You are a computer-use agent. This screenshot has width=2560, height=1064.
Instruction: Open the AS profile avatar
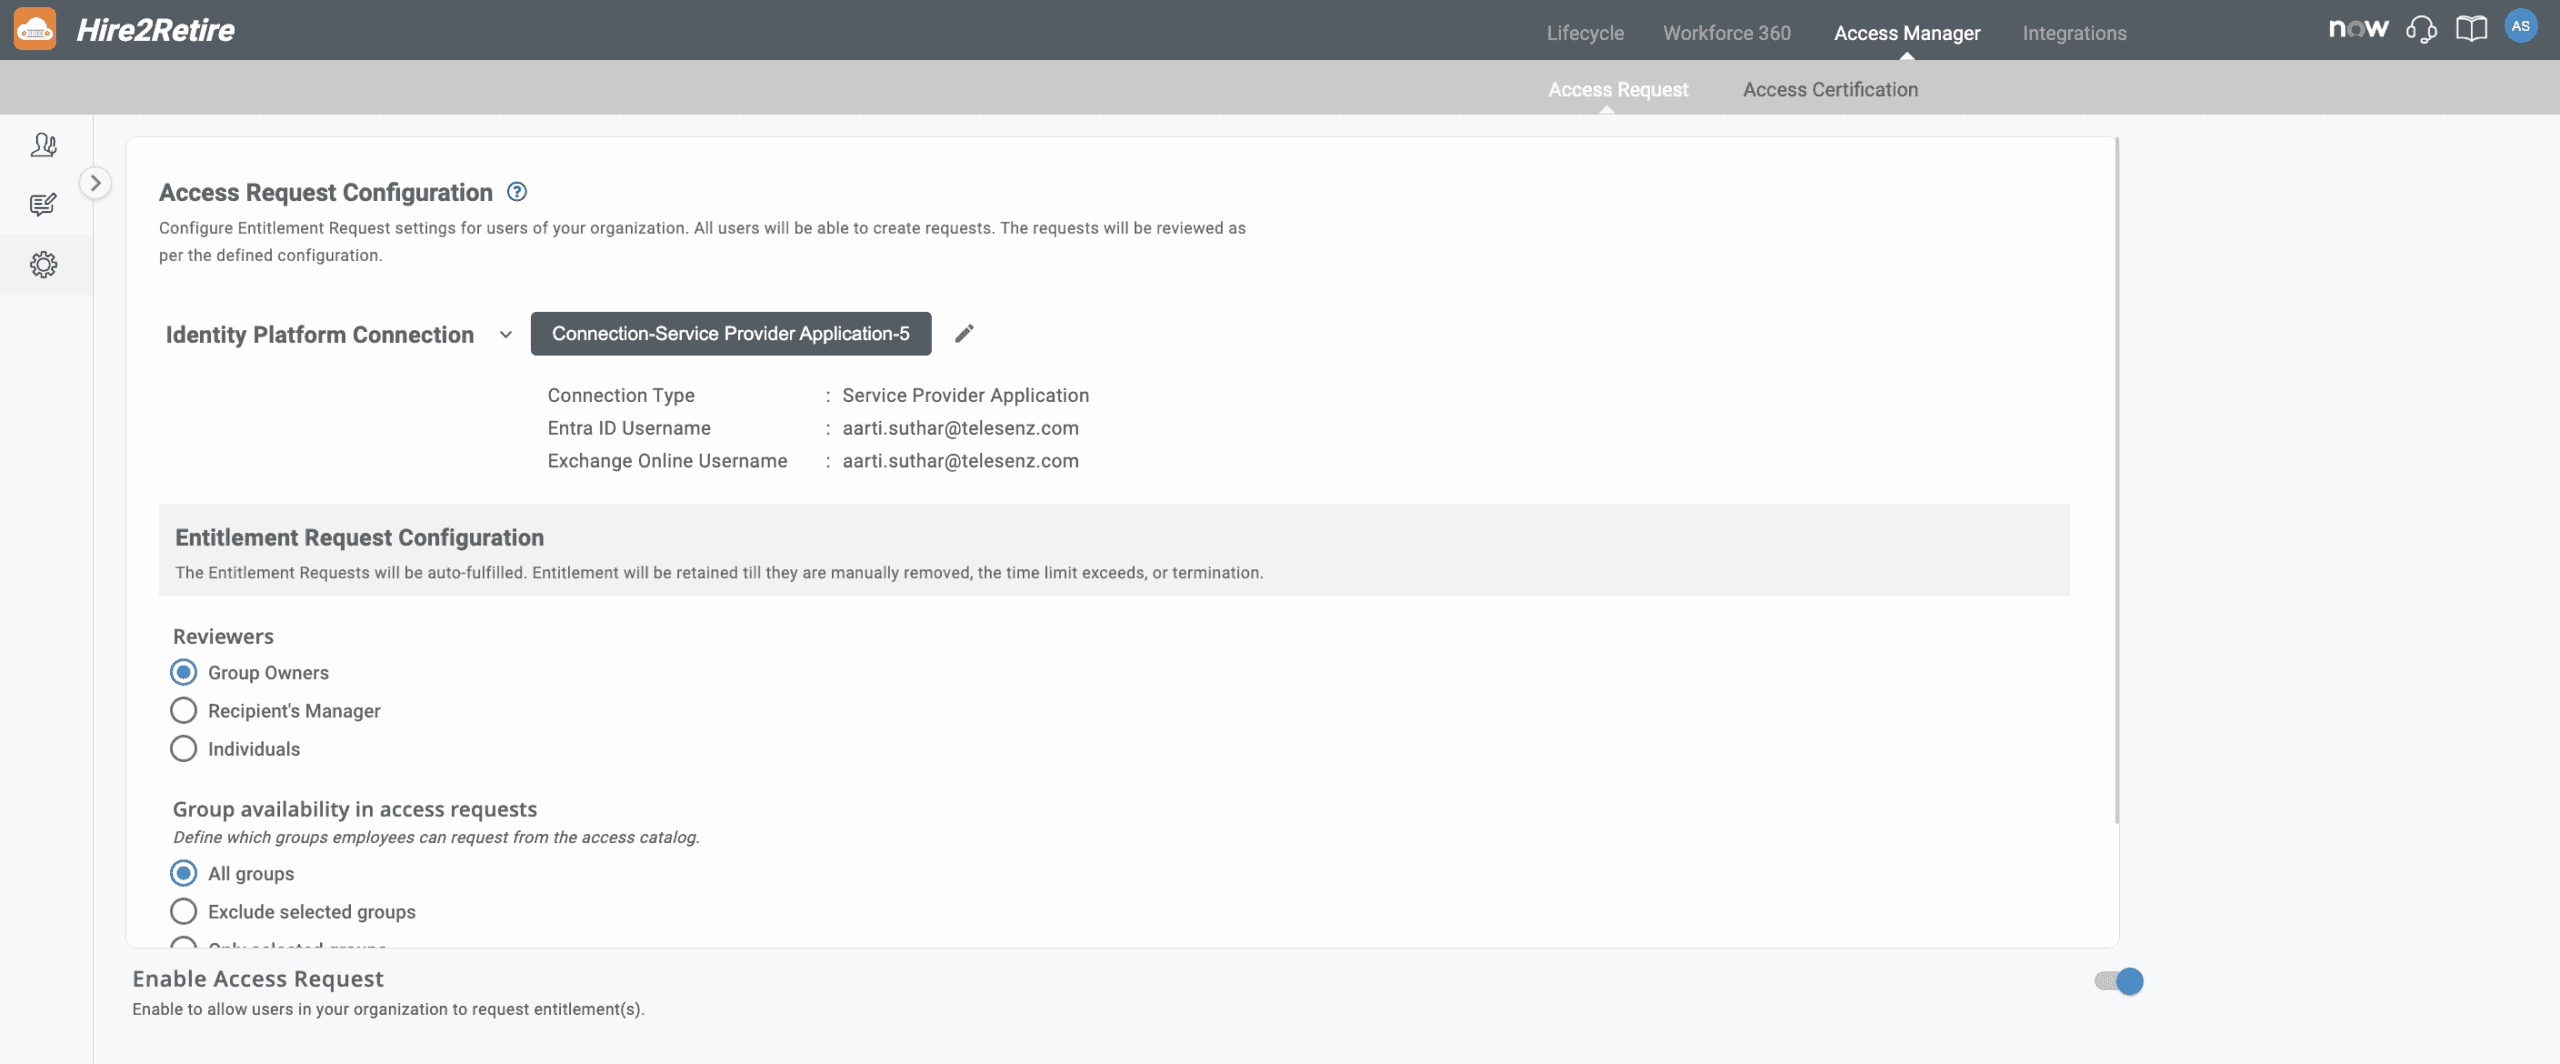[2523, 26]
